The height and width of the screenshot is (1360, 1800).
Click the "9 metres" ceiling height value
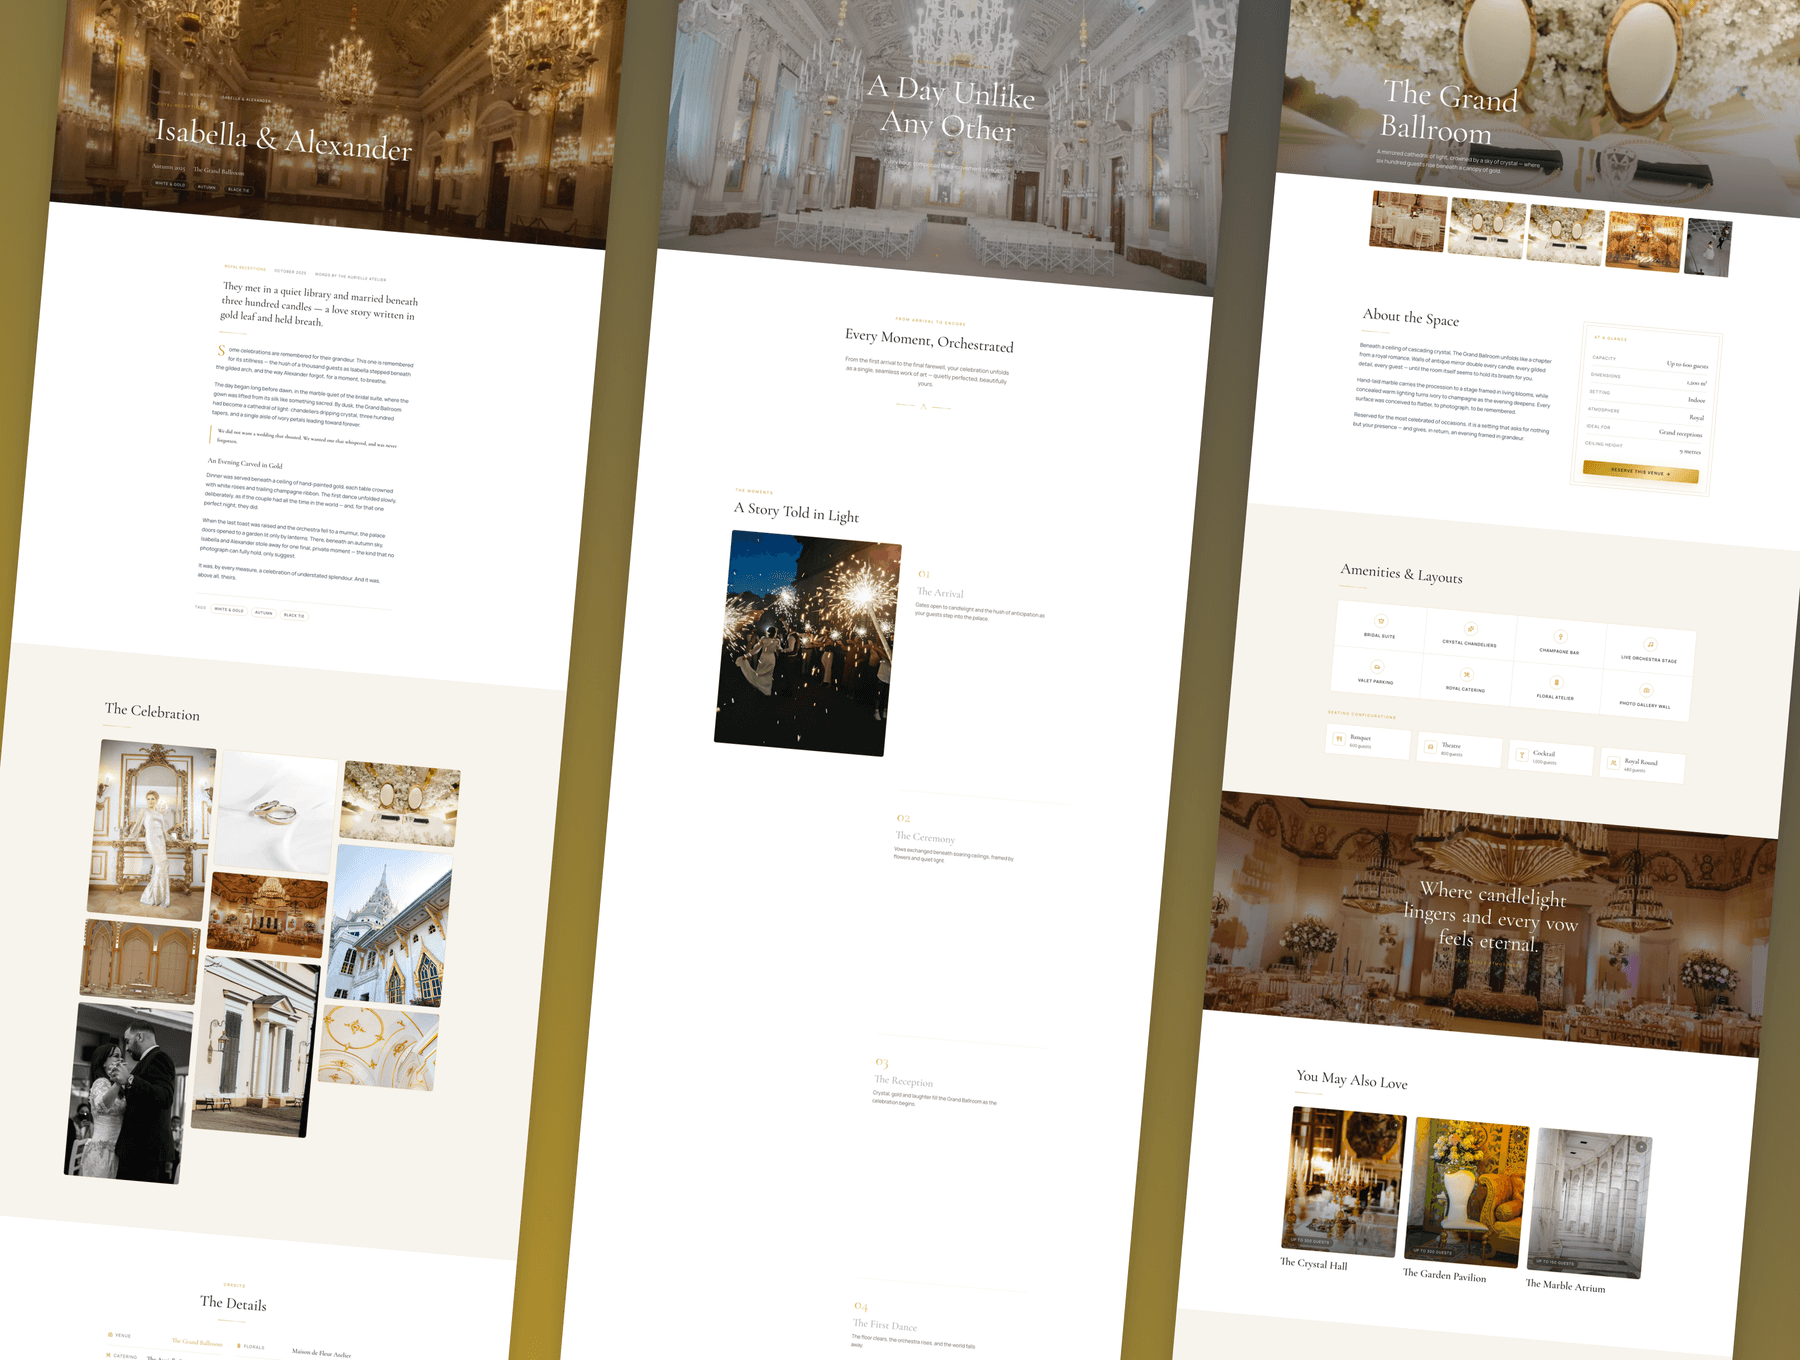click(1690, 451)
